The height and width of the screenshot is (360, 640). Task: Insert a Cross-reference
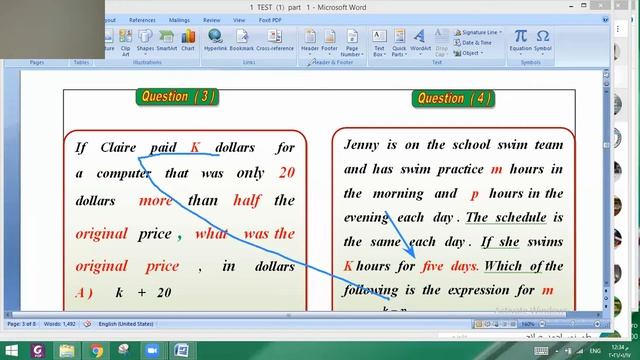tap(275, 40)
